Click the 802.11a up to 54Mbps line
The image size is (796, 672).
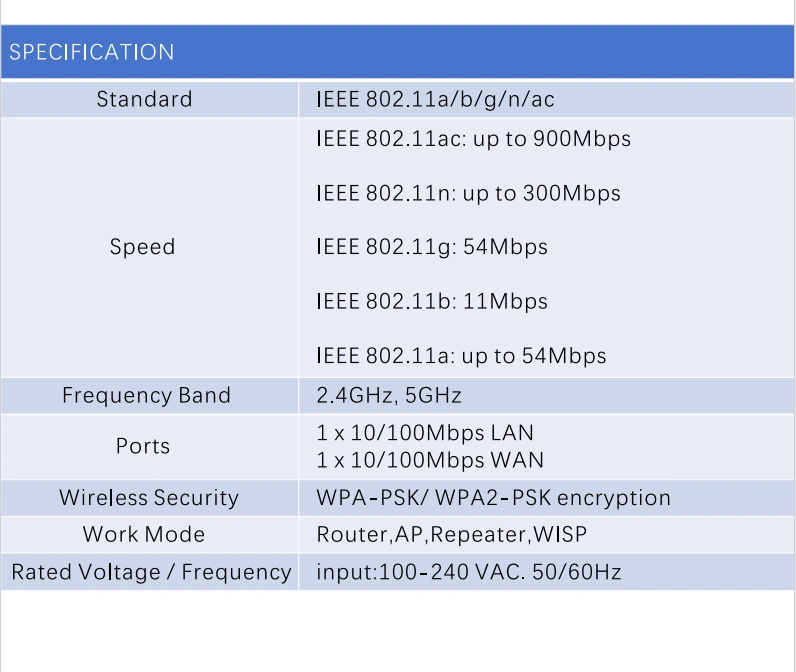pyautogui.click(x=461, y=356)
